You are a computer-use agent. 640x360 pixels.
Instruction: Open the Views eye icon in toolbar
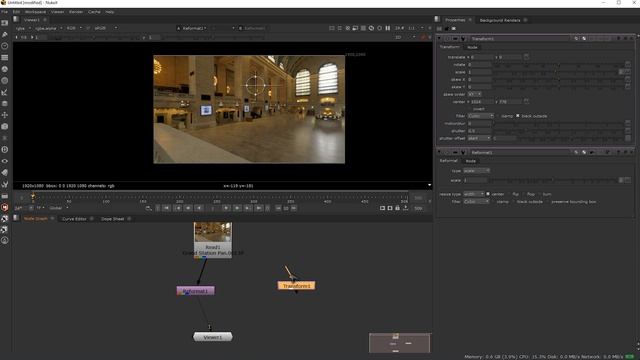click(4, 161)
